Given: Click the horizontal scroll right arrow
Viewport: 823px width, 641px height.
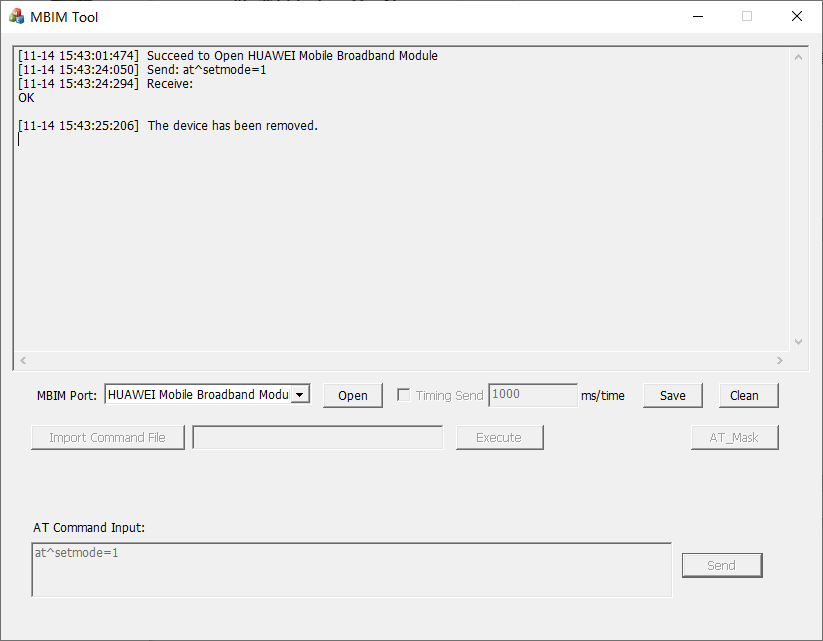Looking at the screenshot, I should [779, 360].
